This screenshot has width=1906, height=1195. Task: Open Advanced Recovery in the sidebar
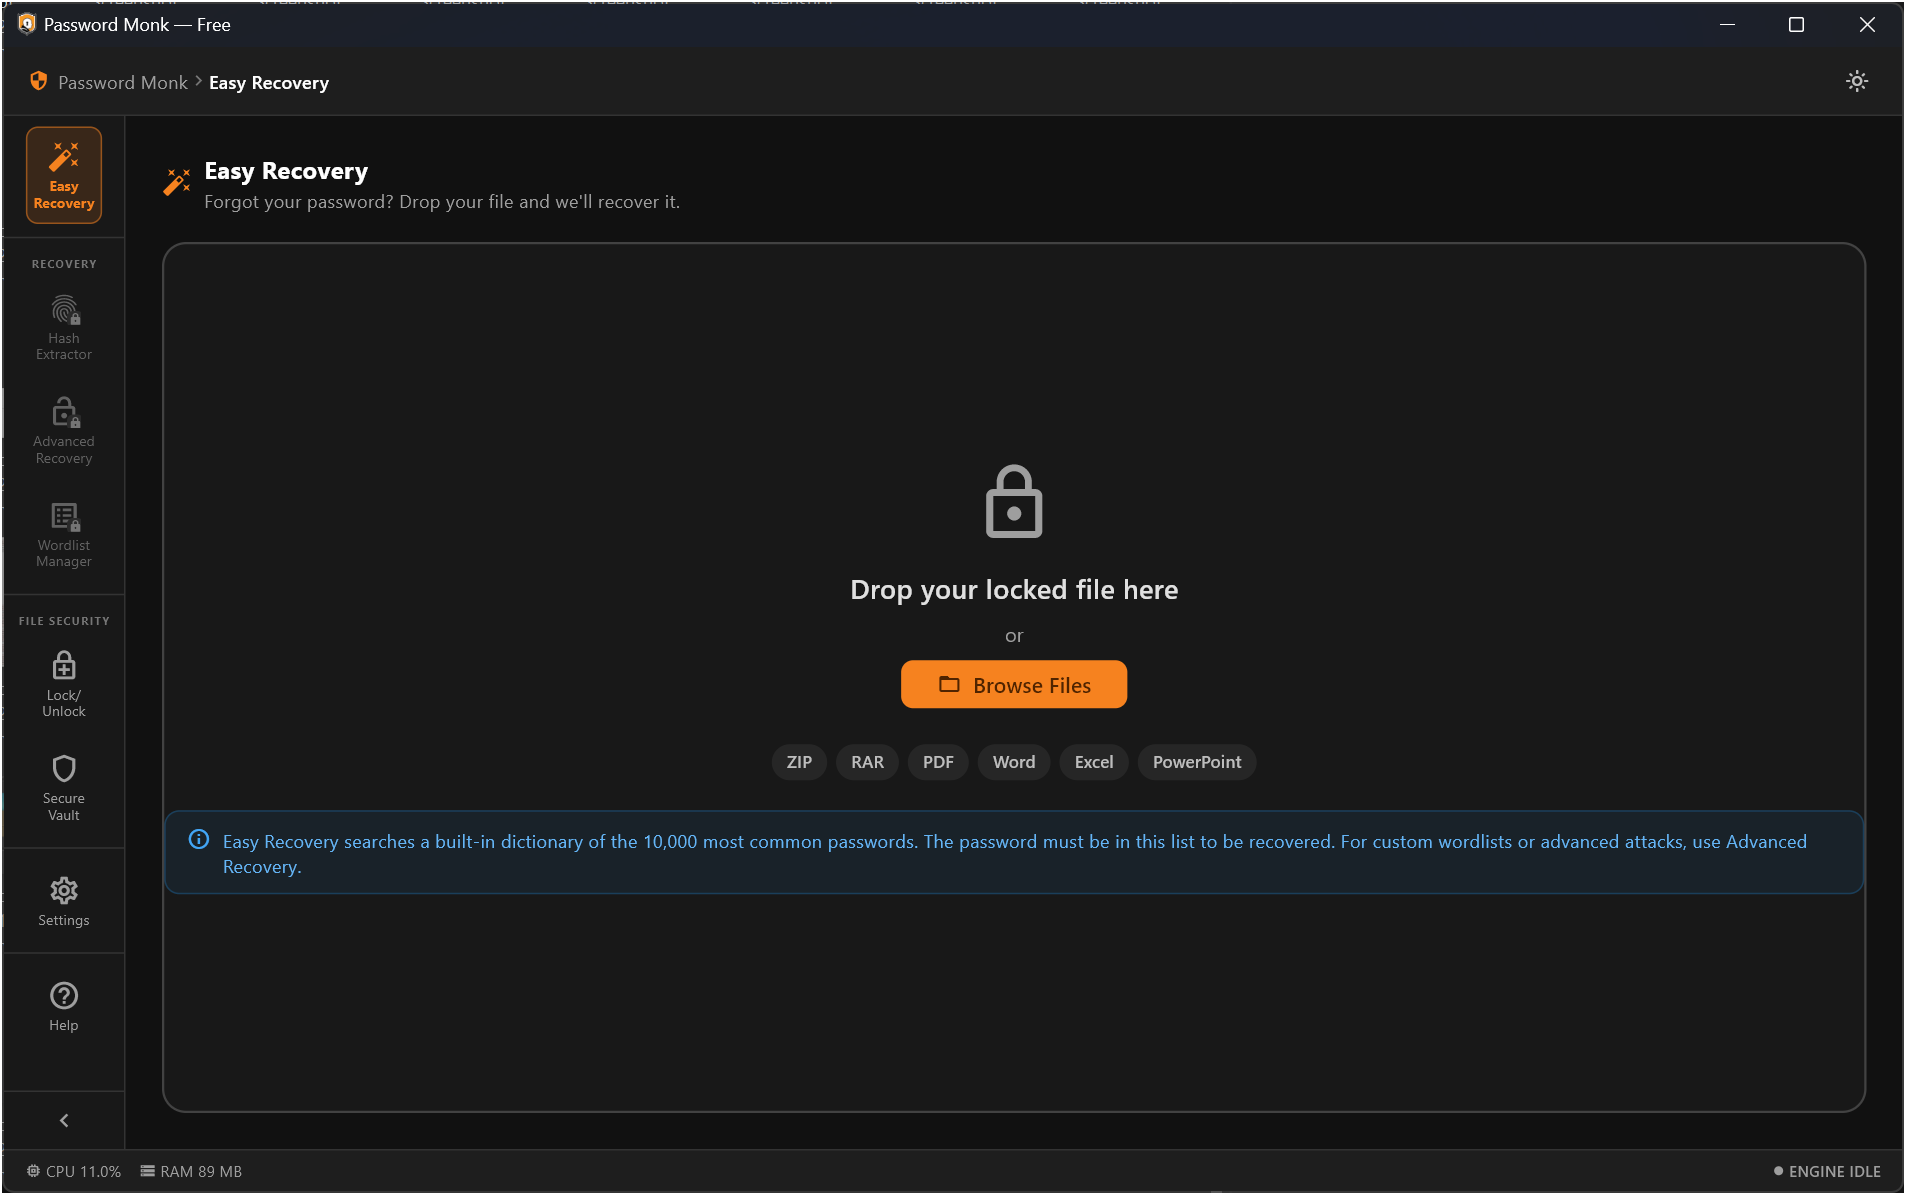tap(64, 432)
